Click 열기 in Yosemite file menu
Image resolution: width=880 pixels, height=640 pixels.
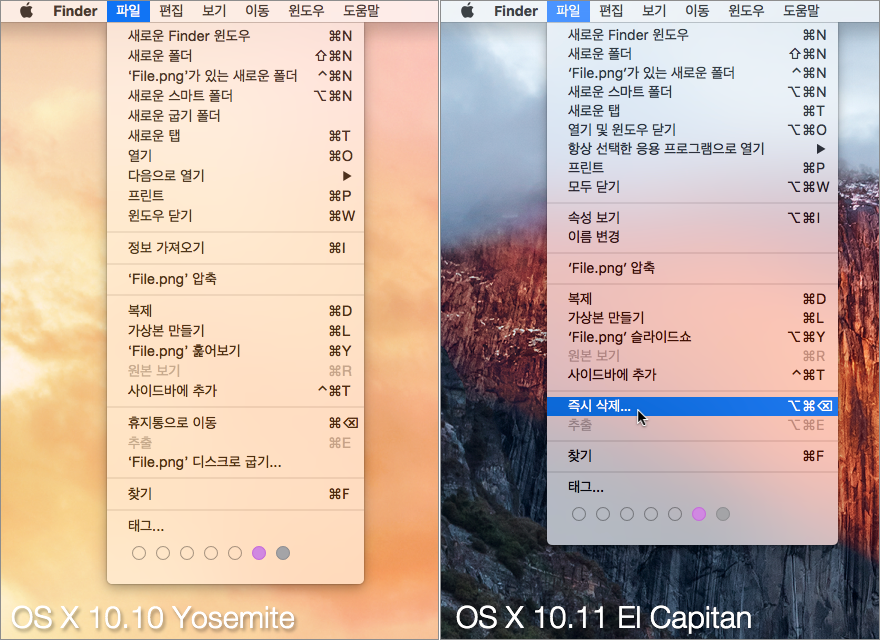point(235,156)
